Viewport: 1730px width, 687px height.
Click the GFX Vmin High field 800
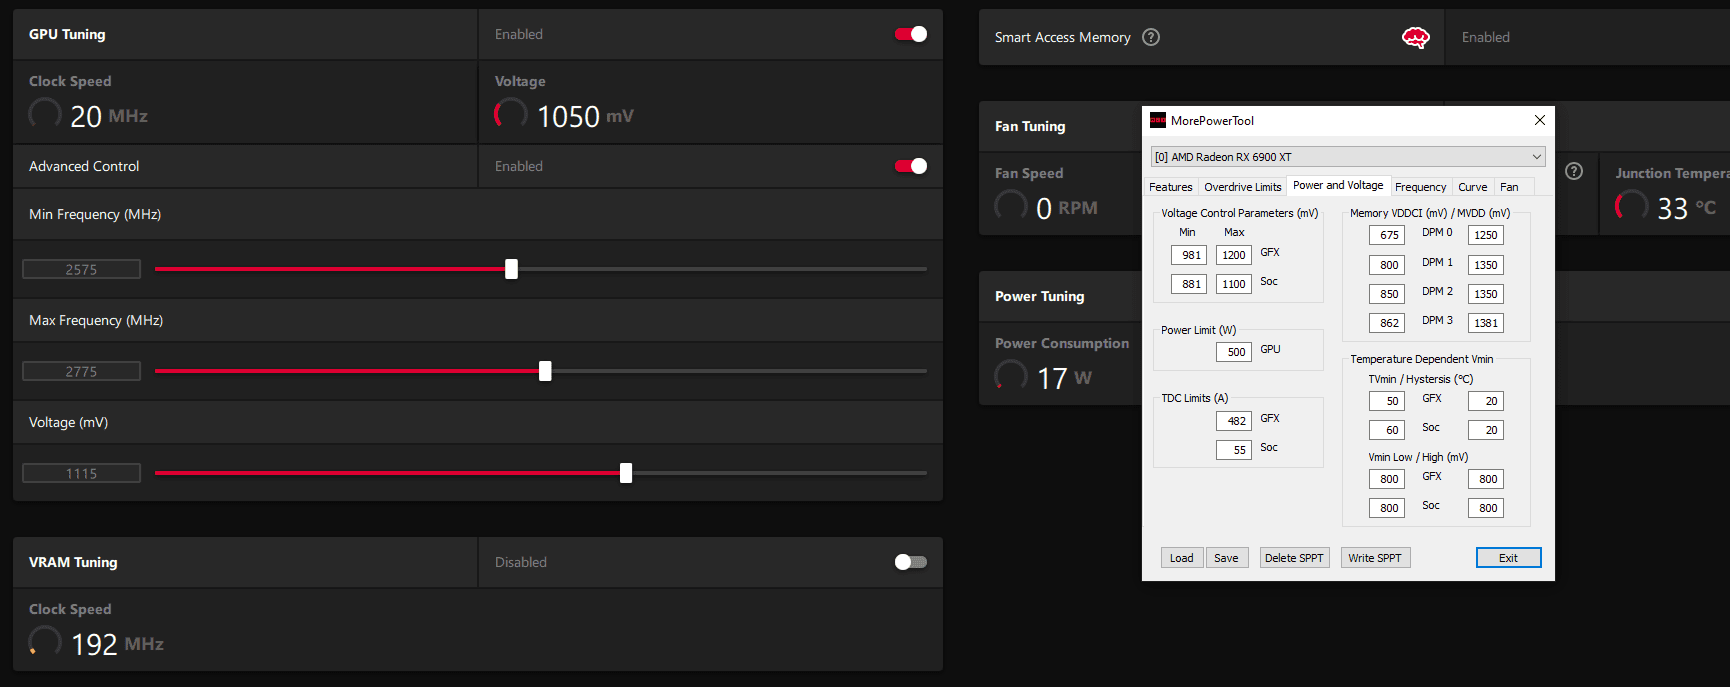tap(1486, 479)
